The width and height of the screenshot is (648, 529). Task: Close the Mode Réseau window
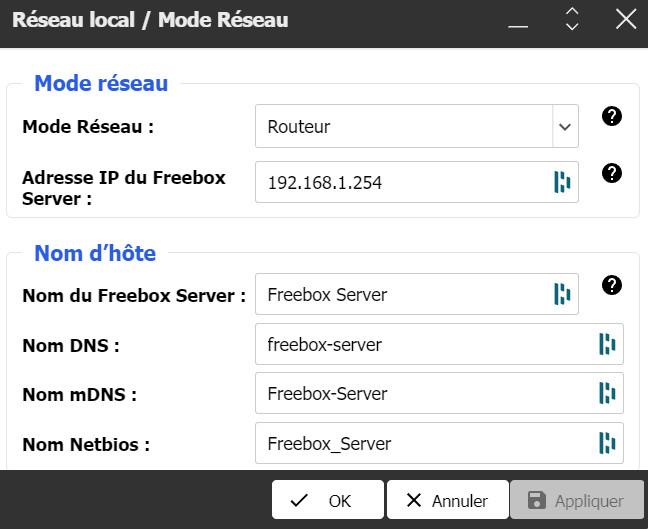626,19
